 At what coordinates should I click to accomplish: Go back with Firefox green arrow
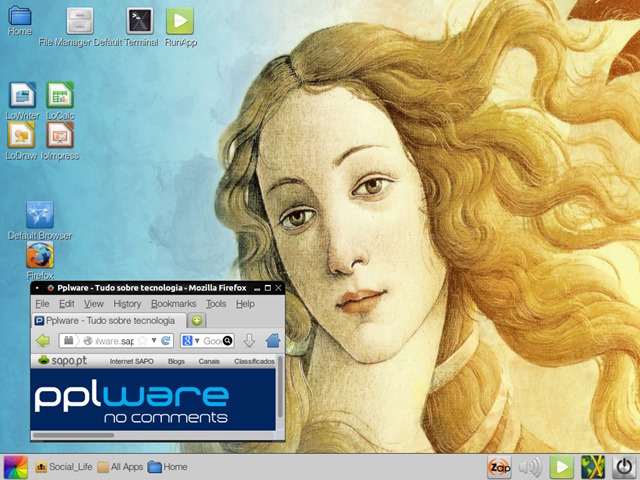(42, 340)
